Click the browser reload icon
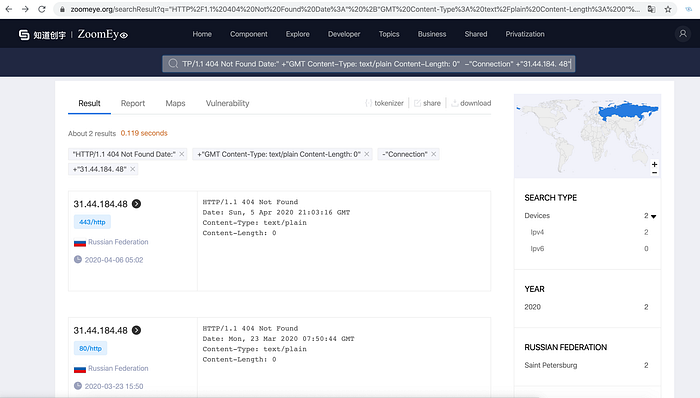 coord(42,9)
